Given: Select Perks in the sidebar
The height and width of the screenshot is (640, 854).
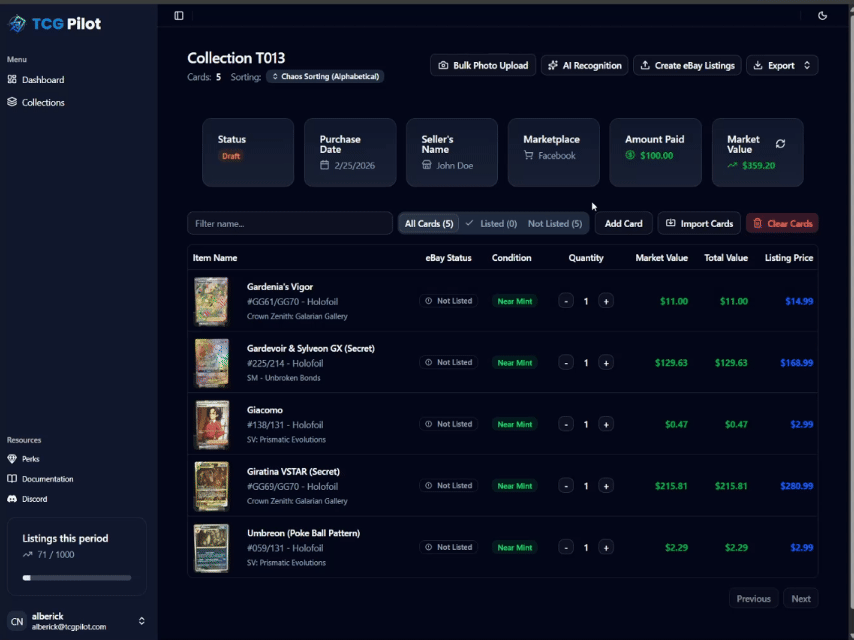Looking at the screenshot, I should click(30, 459).
